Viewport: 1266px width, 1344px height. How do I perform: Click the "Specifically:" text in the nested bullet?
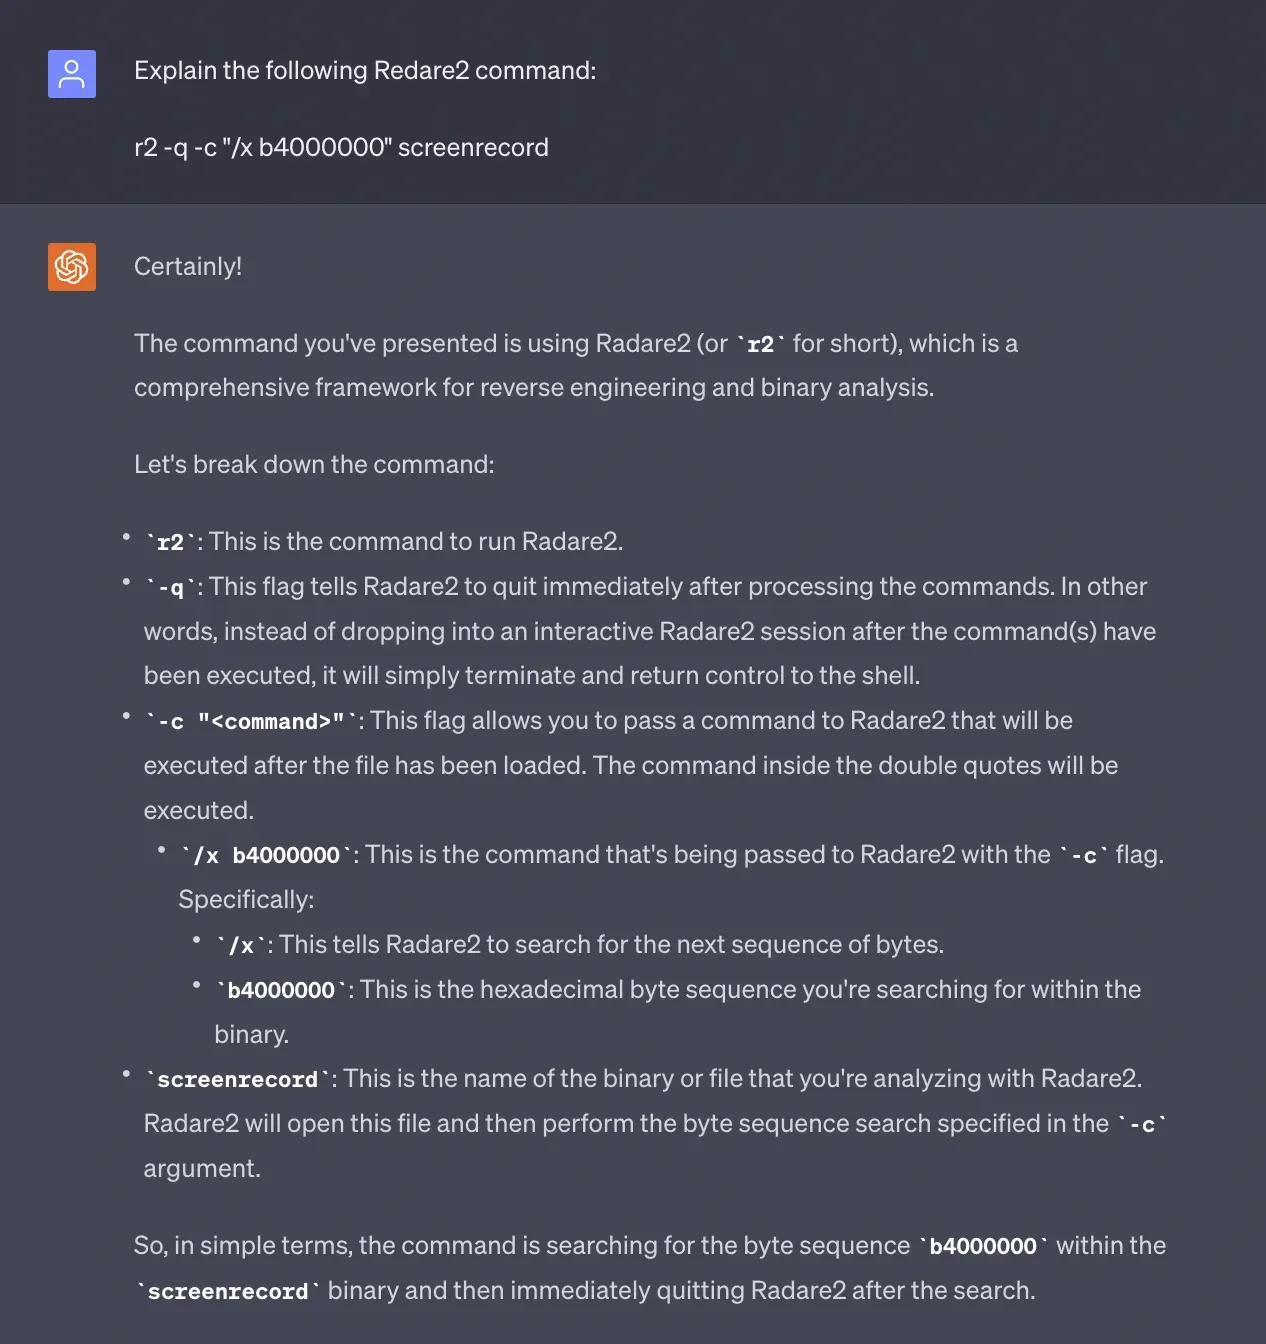246,900
